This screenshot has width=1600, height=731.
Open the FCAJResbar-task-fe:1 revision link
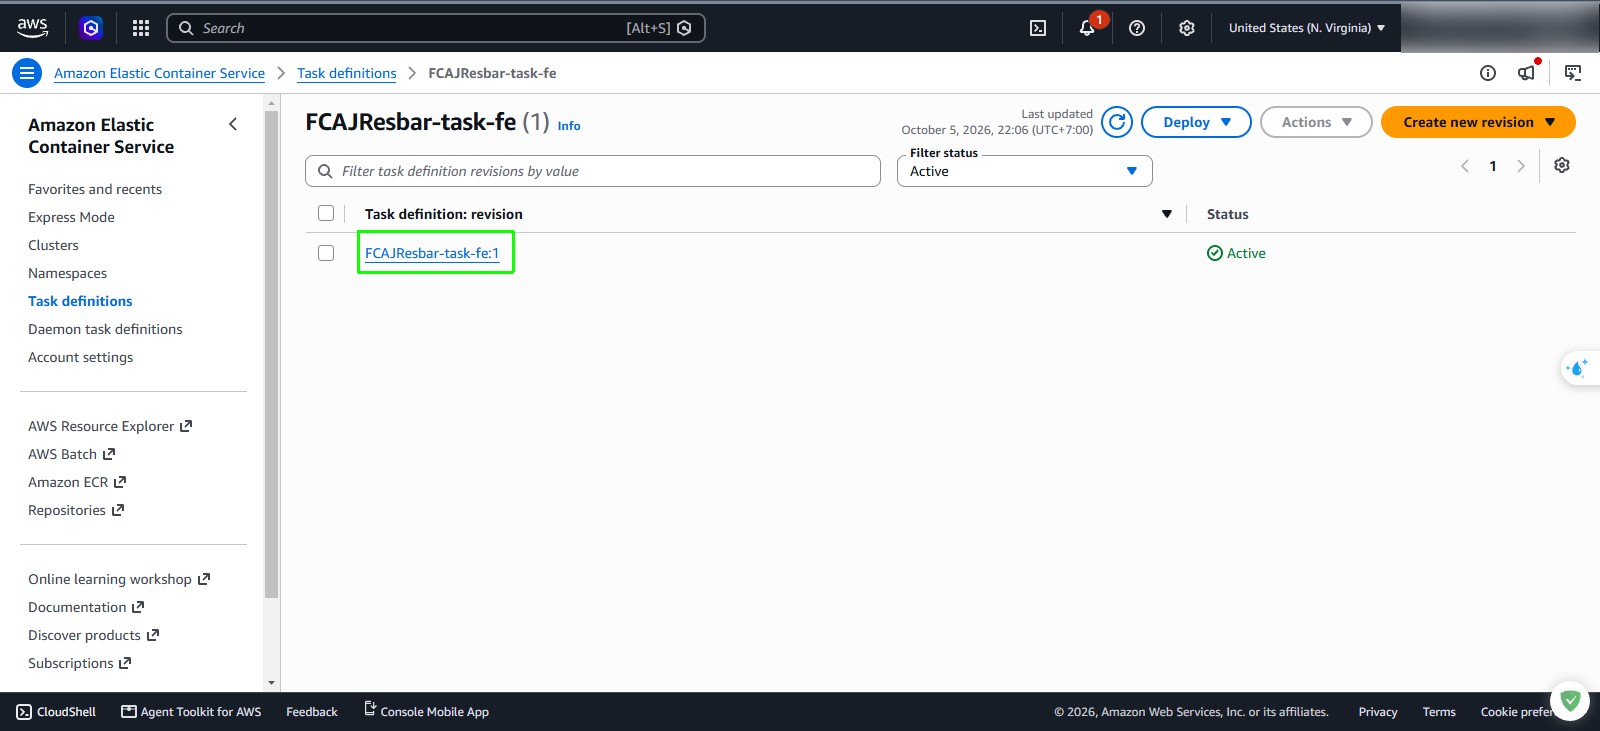point(432,253)
